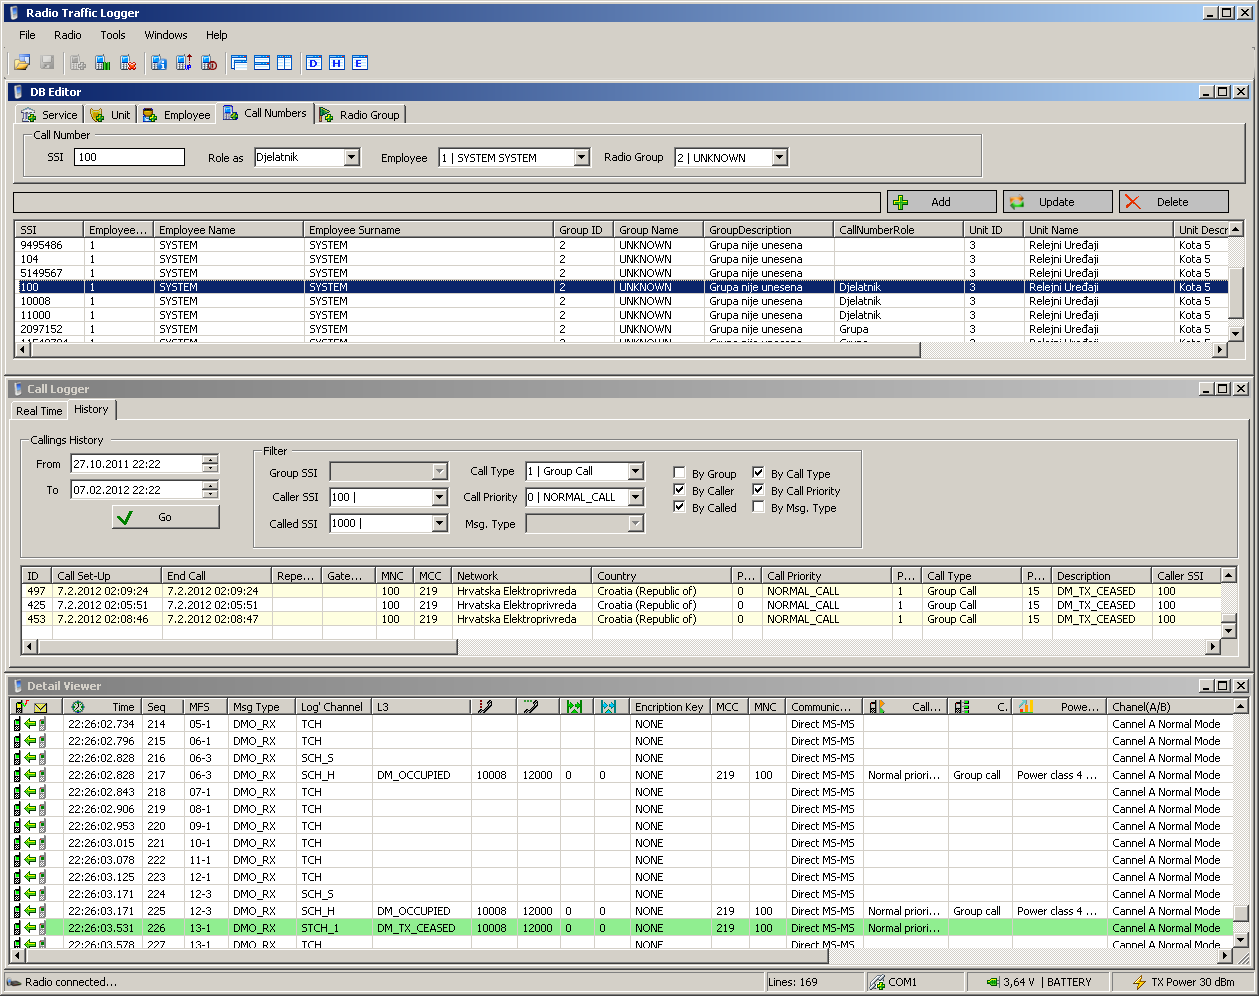Open the Radio Group combo box
1259x996 pixels.
point(779,157)
